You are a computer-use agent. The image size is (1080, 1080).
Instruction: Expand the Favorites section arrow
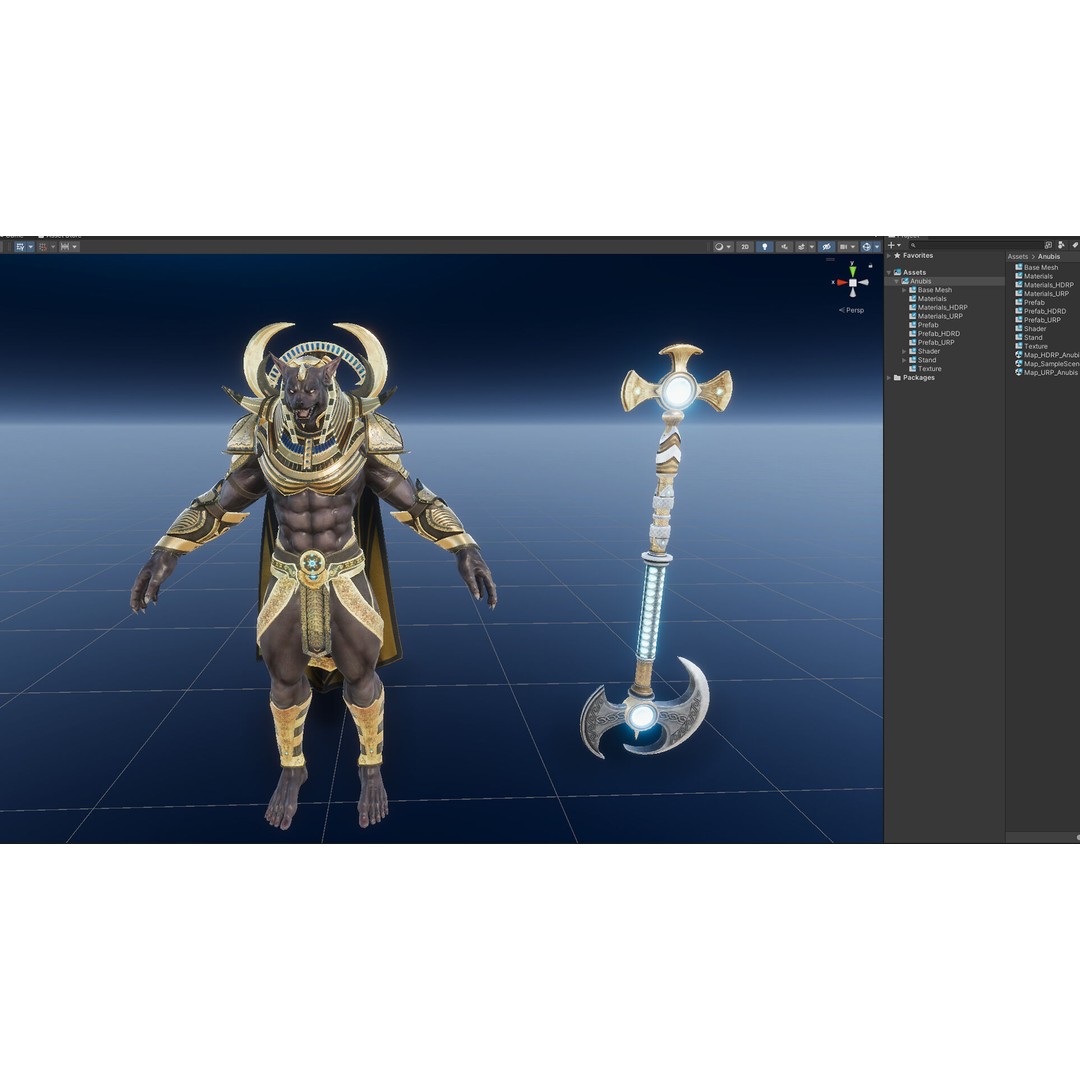coord(889,256)
